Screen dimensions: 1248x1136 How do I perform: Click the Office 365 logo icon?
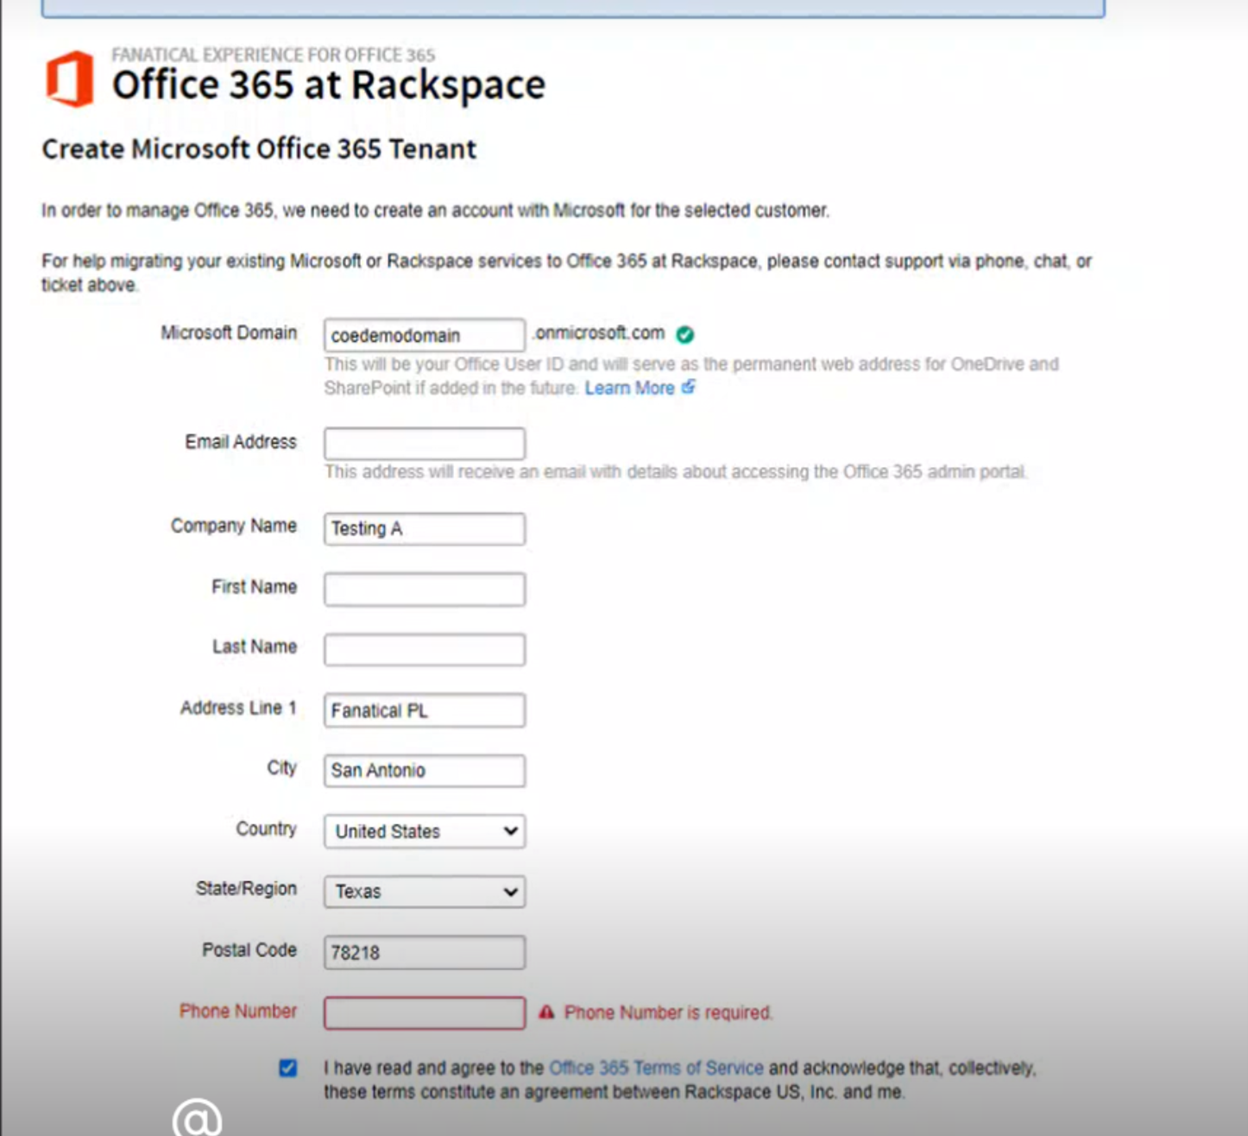[70, 79]
